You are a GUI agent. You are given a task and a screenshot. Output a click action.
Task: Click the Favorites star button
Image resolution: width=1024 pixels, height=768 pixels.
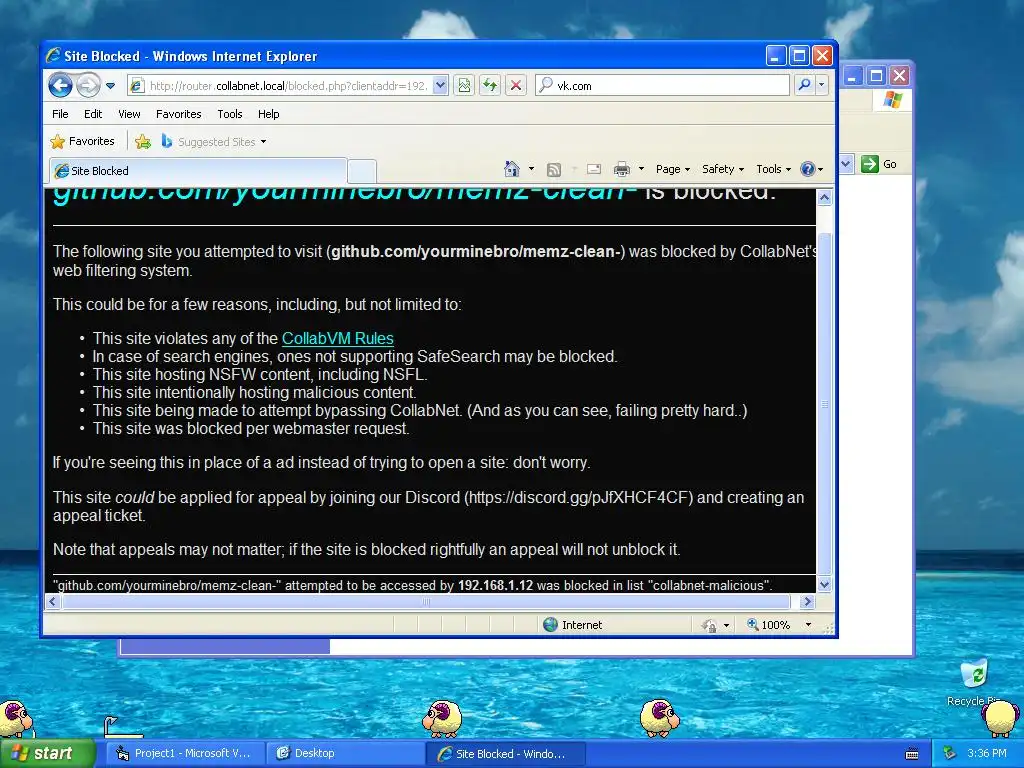[x=83, y=141]
